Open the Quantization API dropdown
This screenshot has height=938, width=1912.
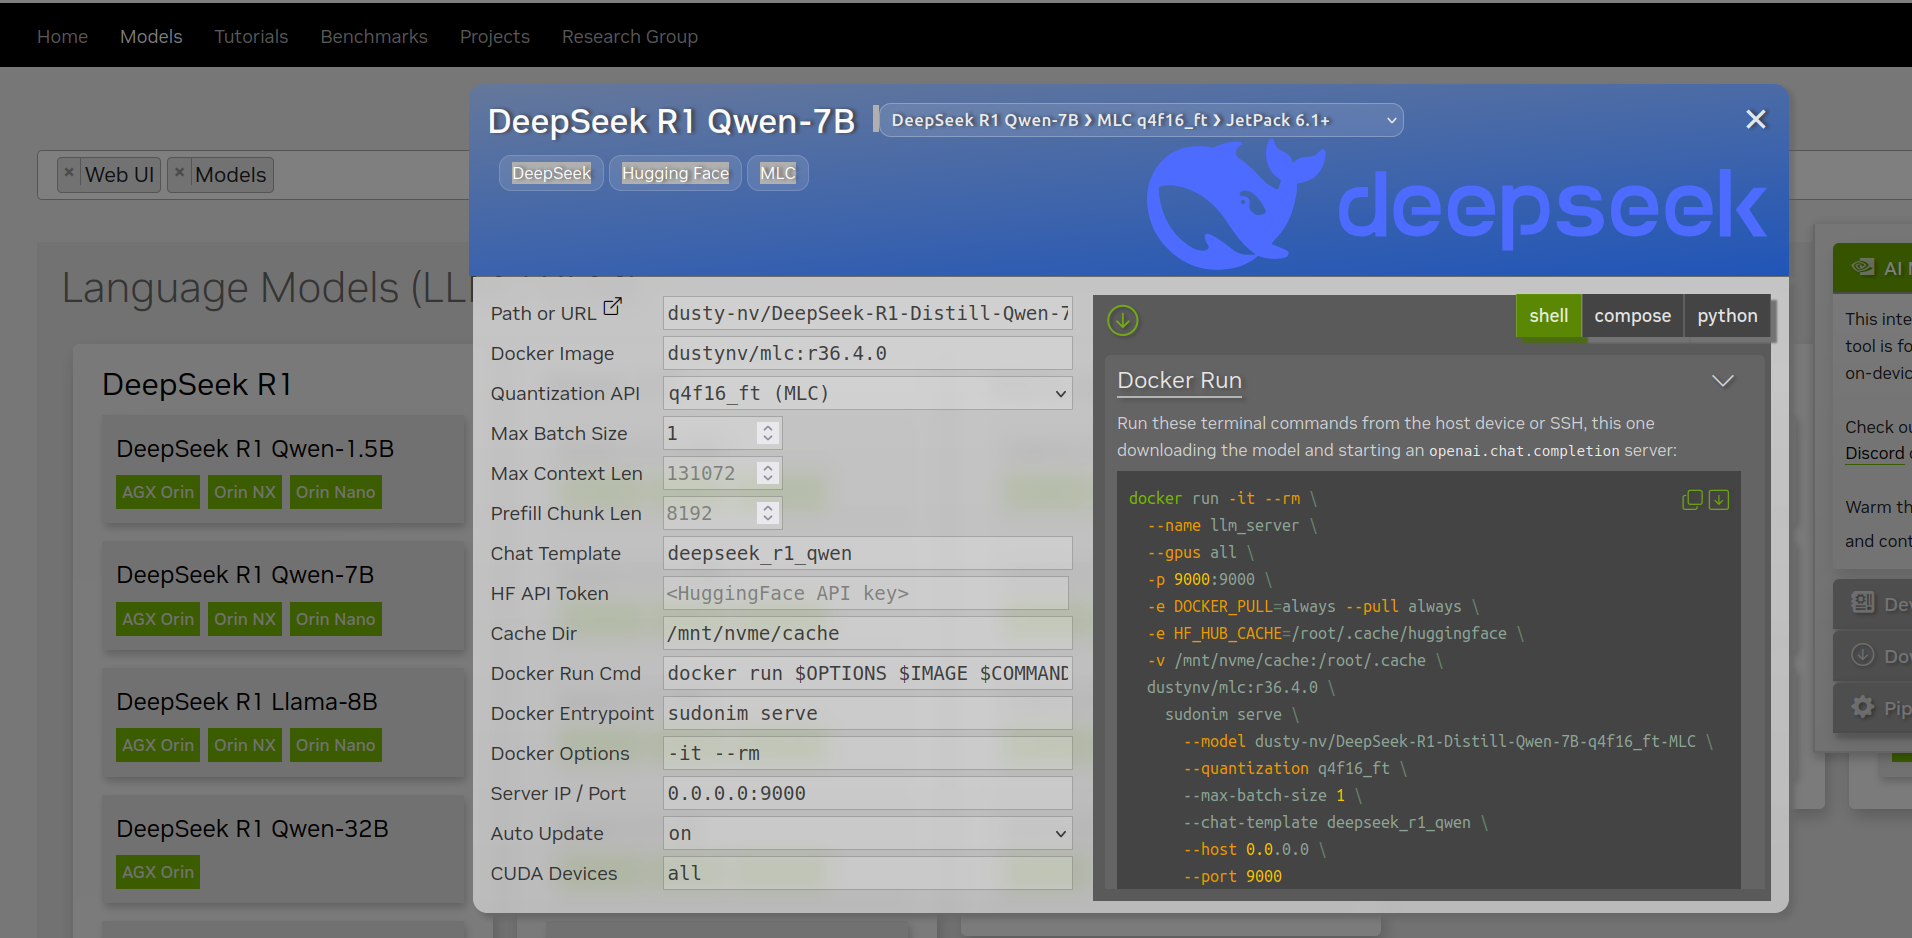(x=867, y=393)
